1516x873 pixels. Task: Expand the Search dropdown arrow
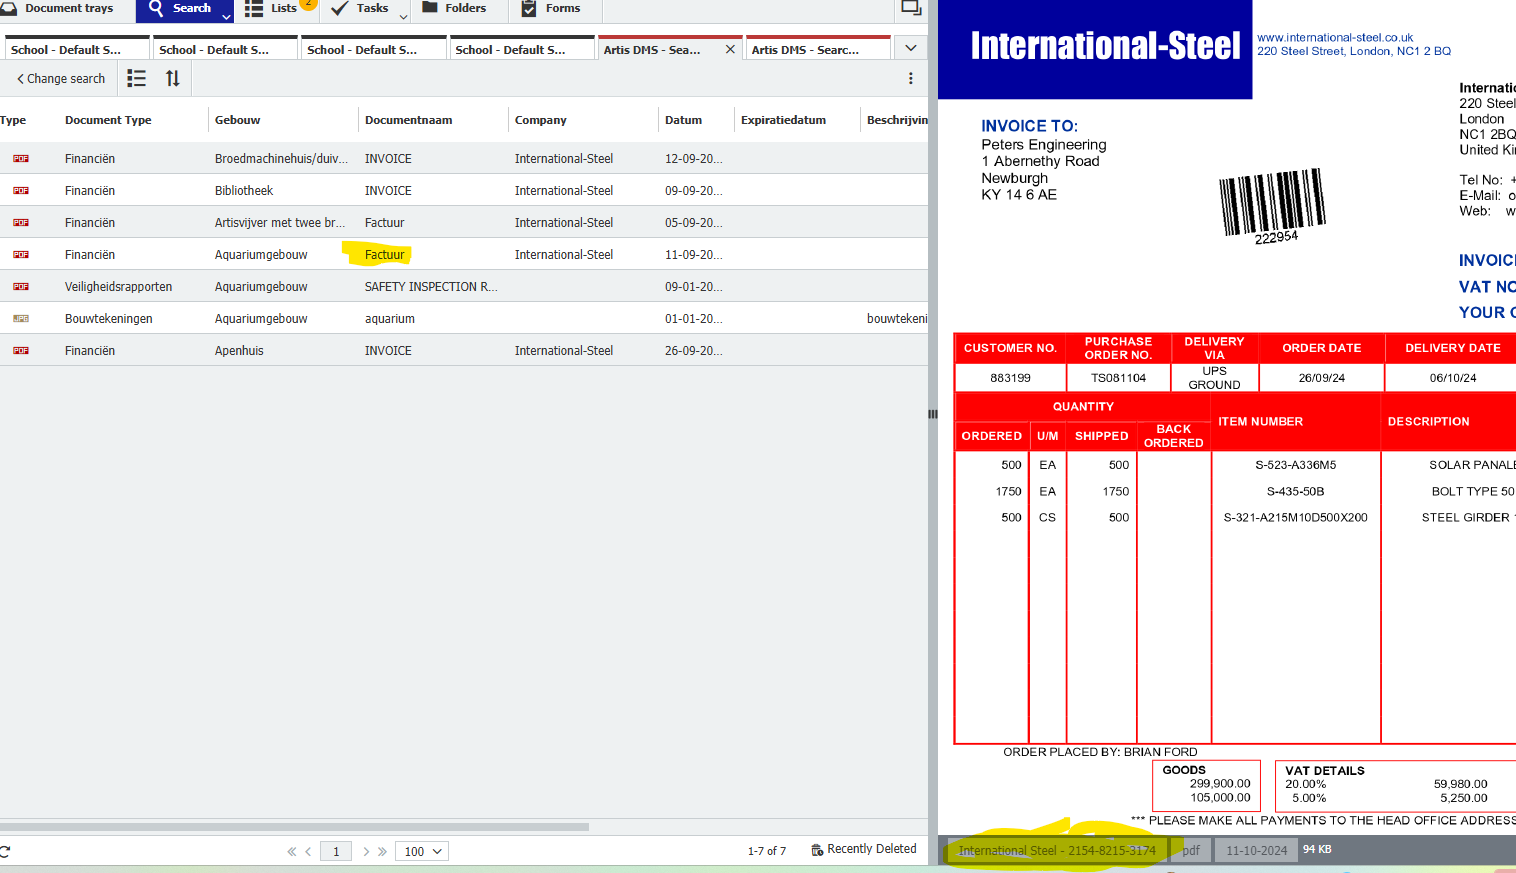point(227,16)
